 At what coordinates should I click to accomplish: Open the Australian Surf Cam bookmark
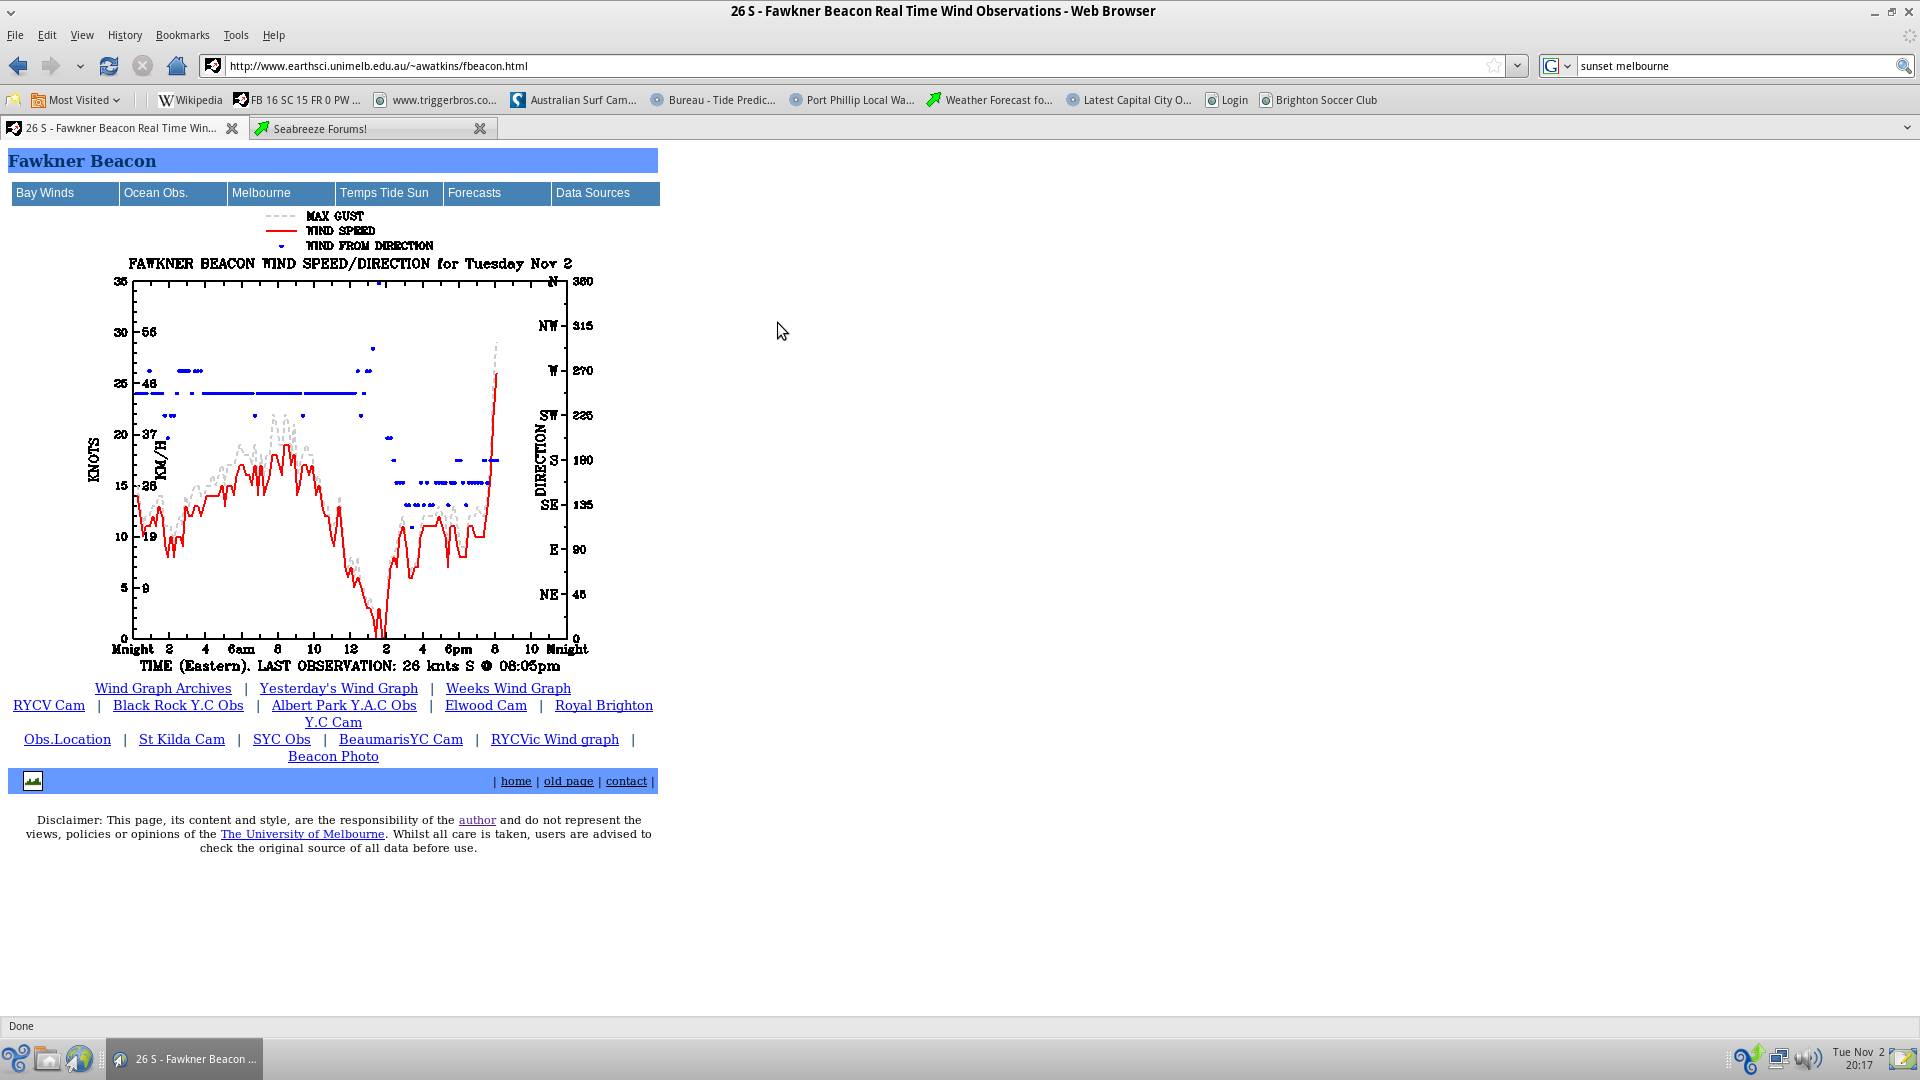pyautogui.click(x=575, y=100)
